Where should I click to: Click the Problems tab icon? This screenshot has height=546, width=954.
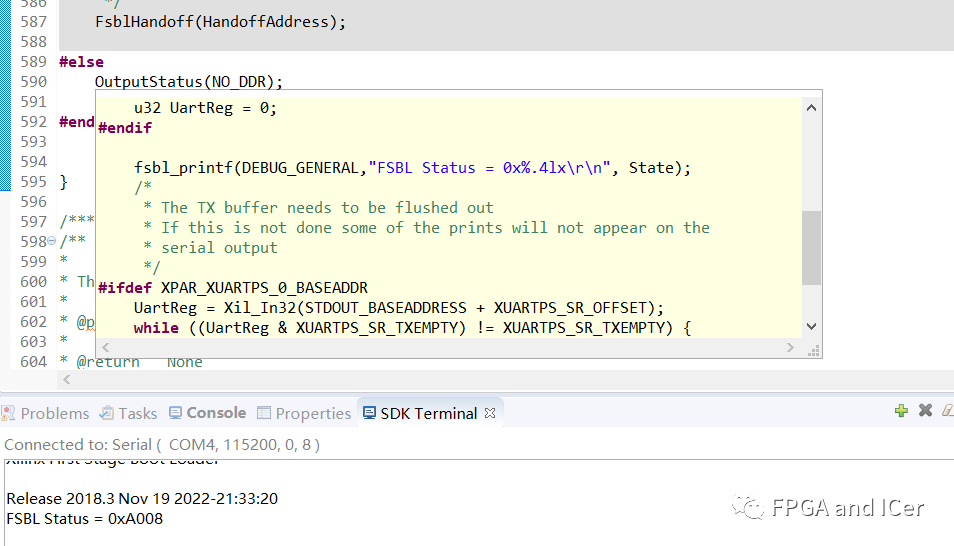pos(8,413)
